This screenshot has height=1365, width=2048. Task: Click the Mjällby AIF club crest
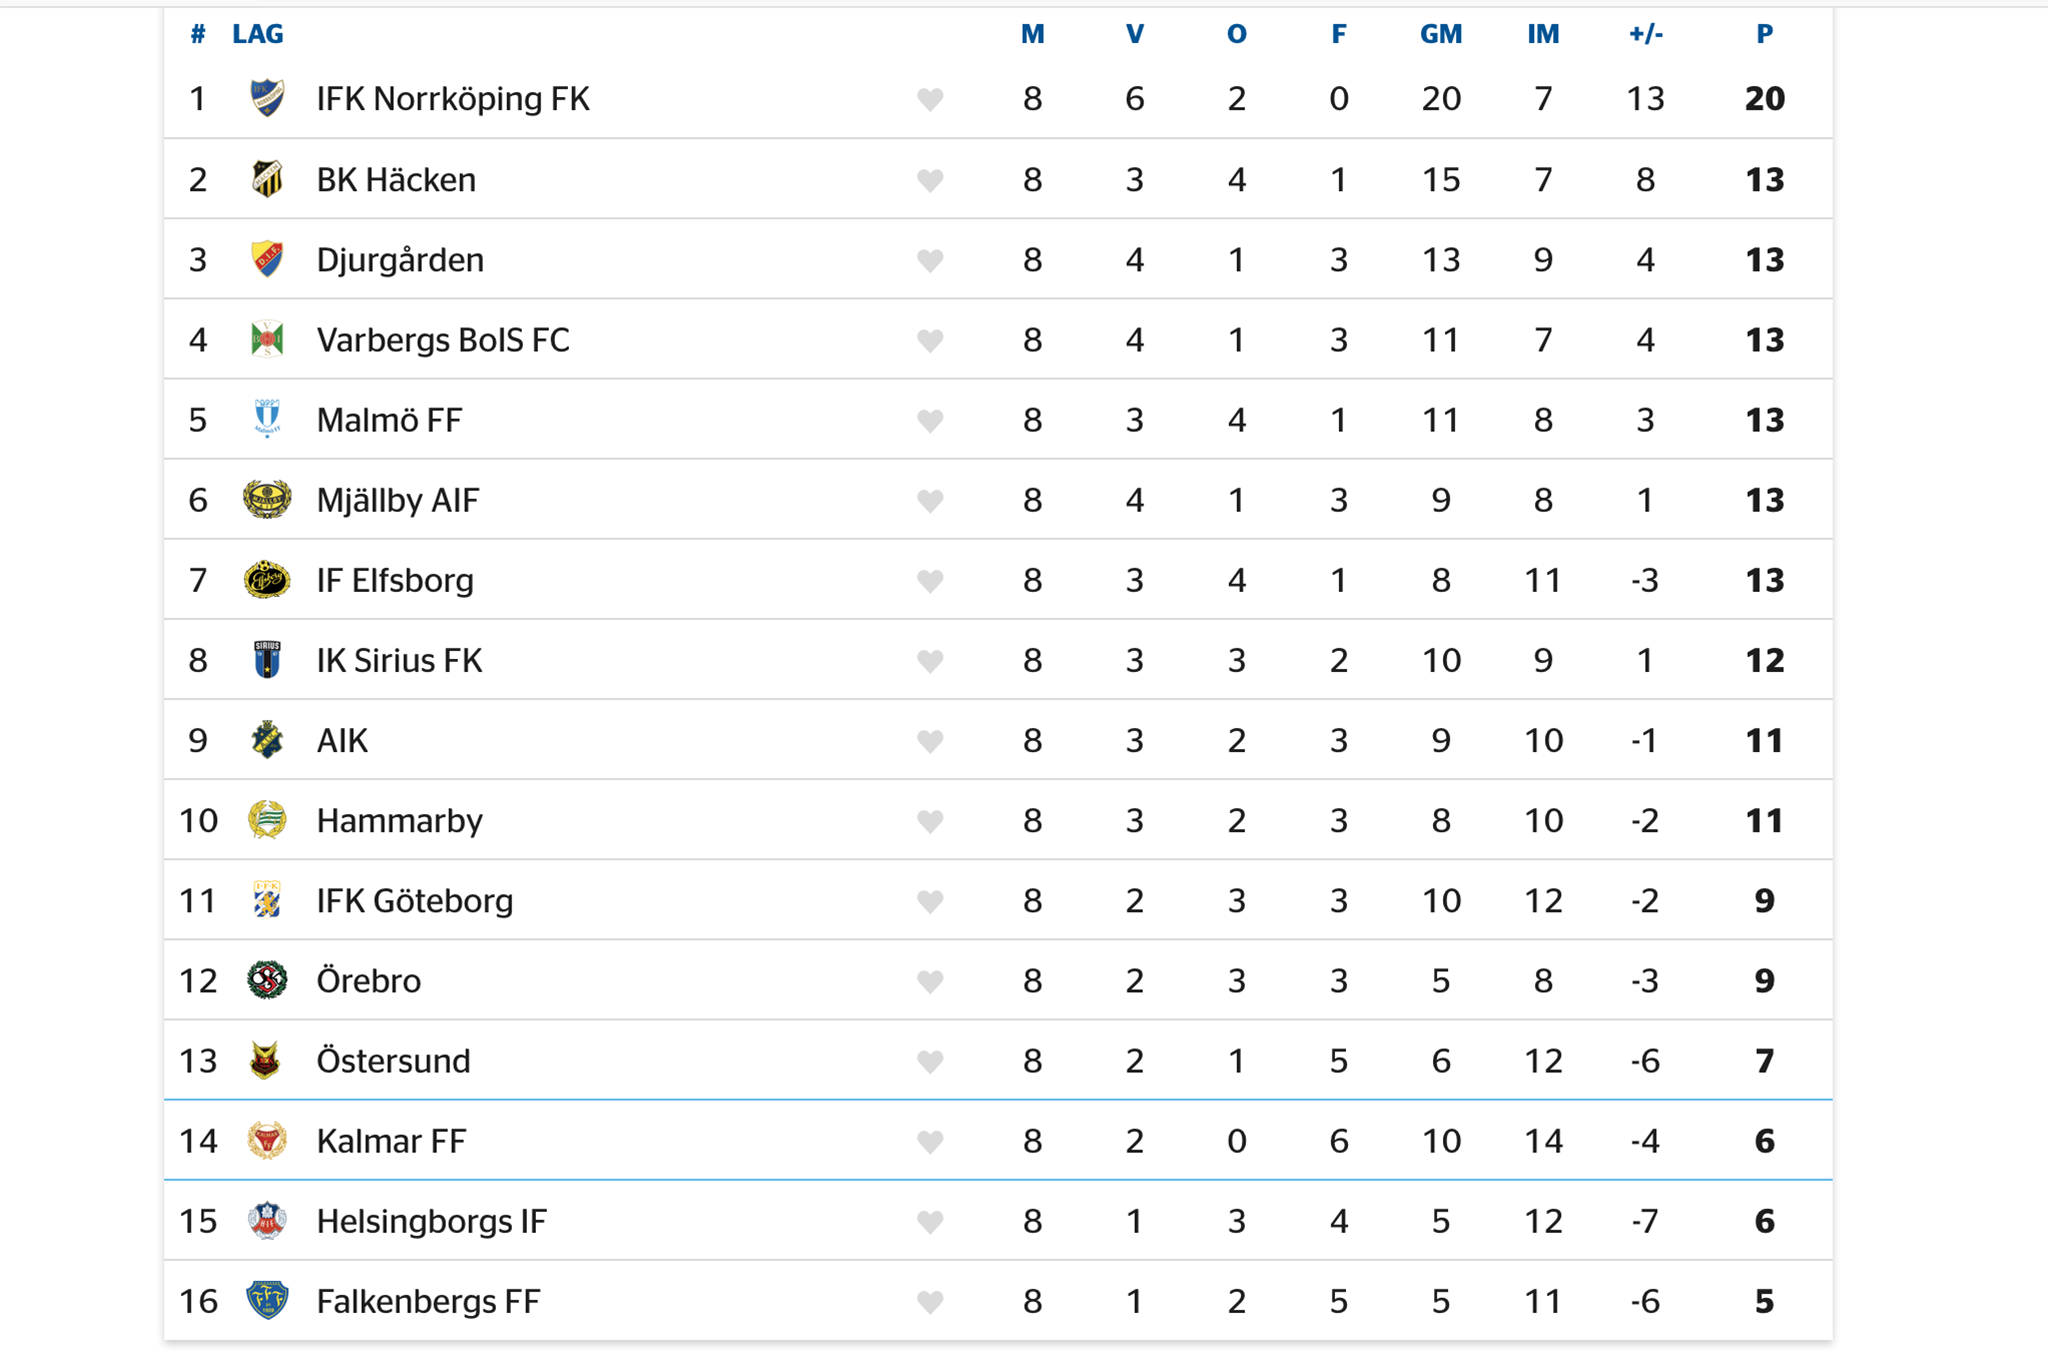coord(267,499)
